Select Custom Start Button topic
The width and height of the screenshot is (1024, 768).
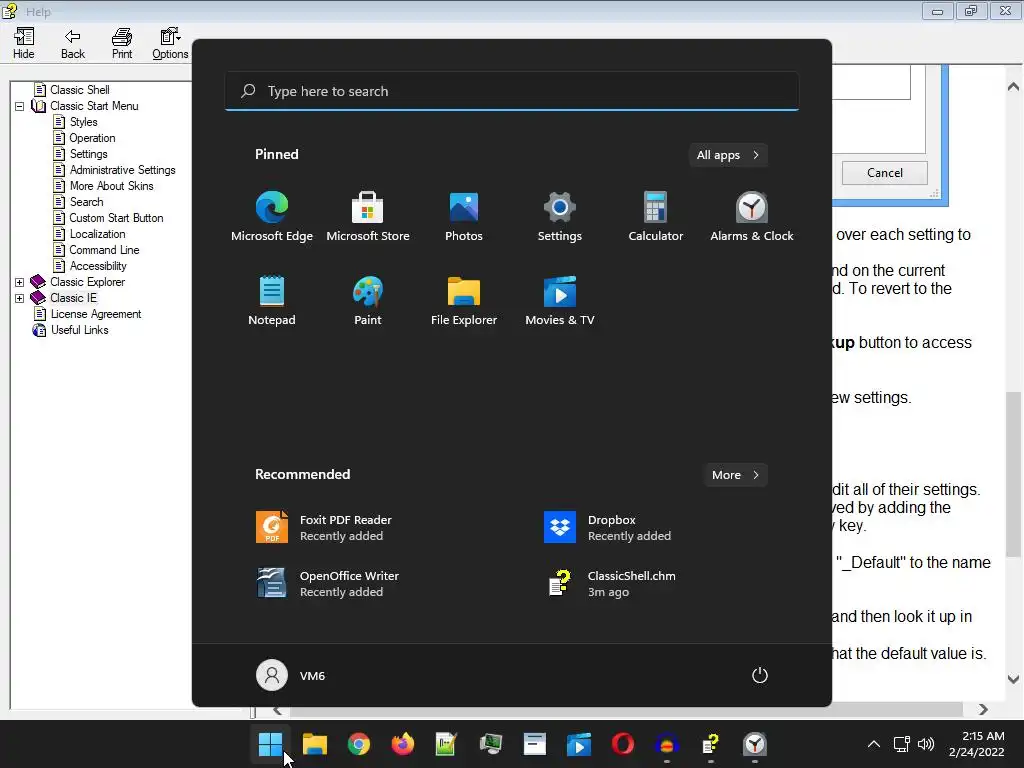click(116, 217)
